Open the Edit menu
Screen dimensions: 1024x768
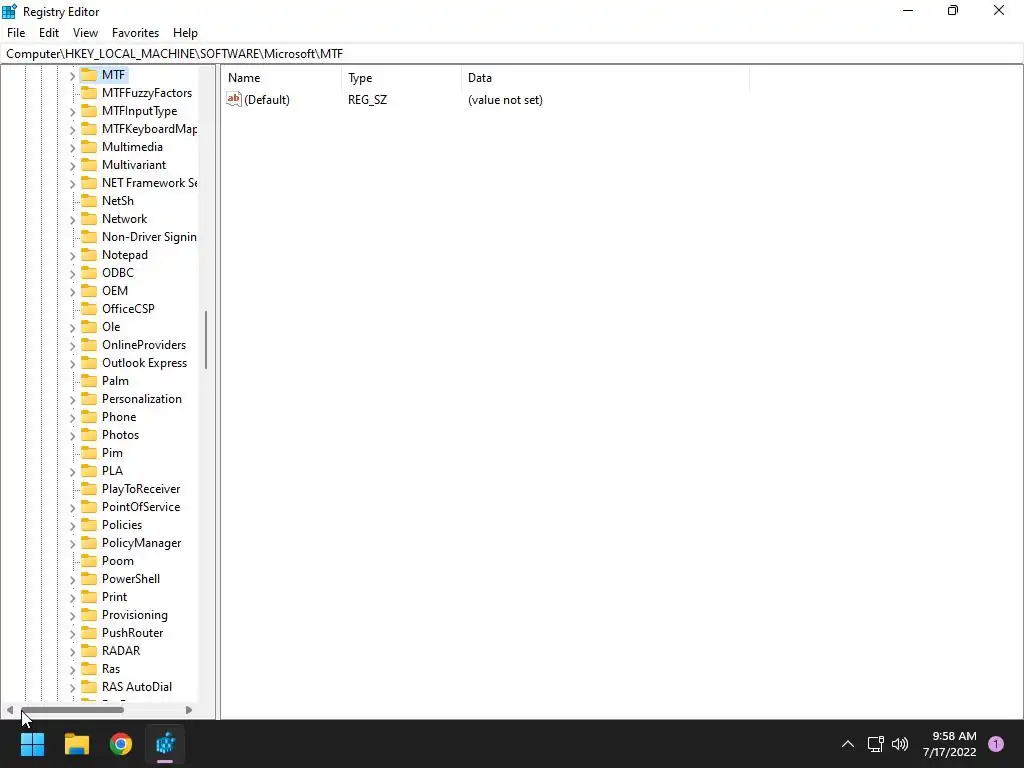[x=49, y=33]
